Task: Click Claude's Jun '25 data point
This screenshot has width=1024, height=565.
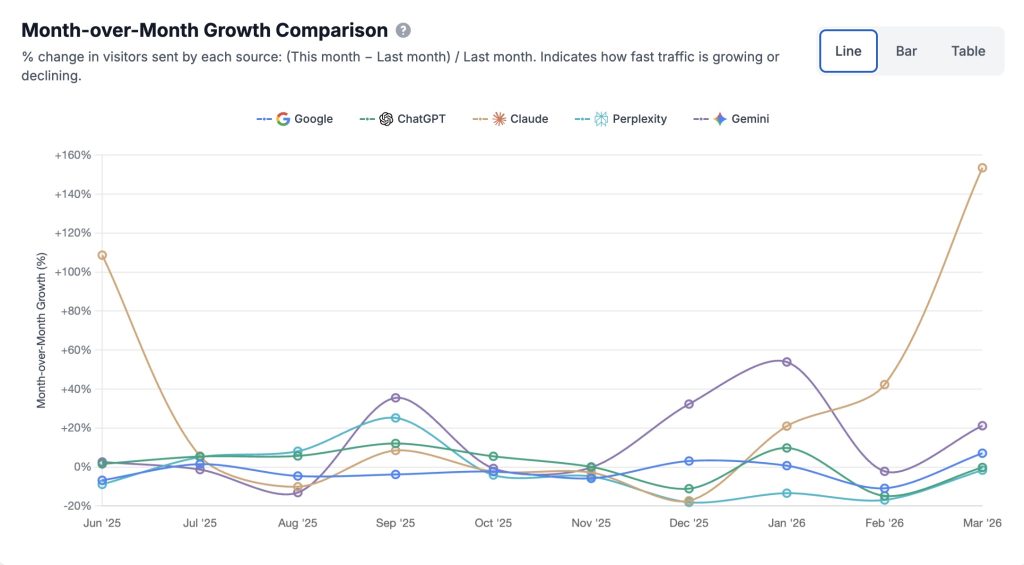Action: pos(102,255)
